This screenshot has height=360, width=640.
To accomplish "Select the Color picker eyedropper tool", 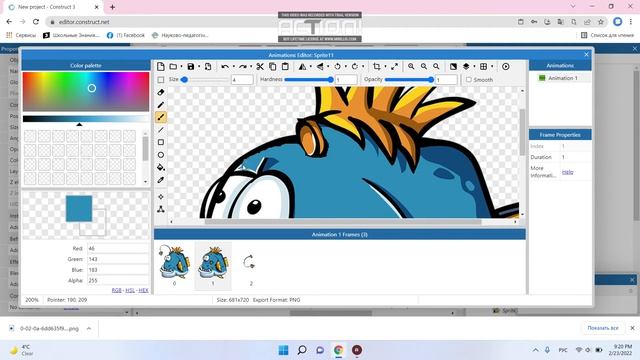I will coord(161,180).
